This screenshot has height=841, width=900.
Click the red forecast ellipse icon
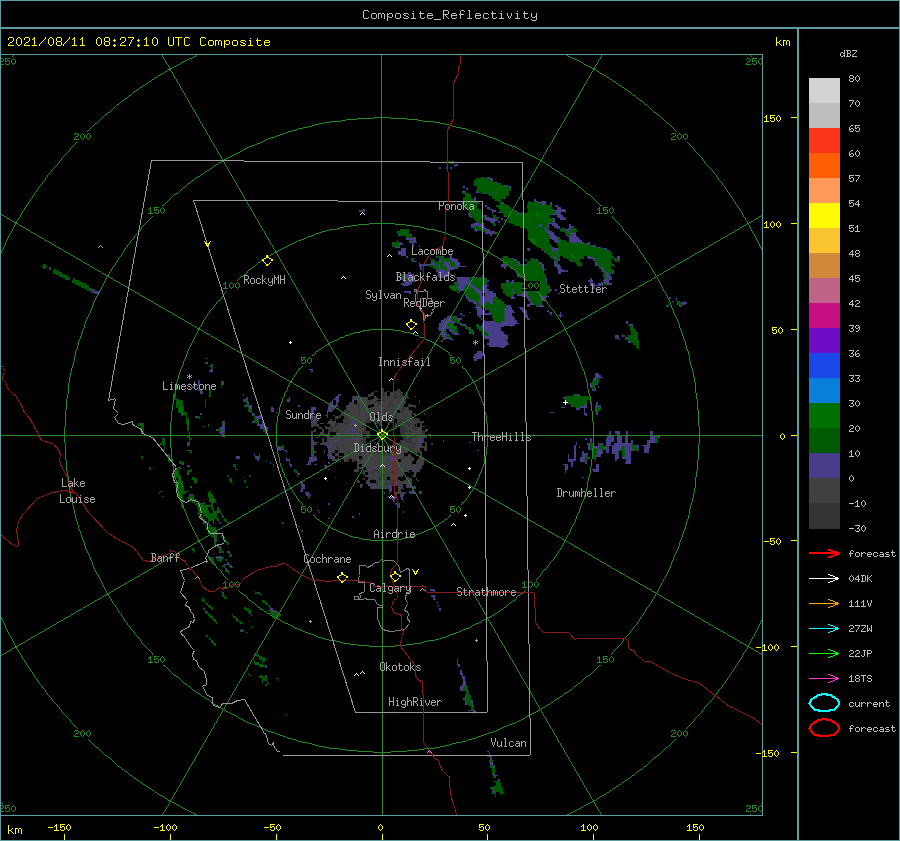point(824,728)
